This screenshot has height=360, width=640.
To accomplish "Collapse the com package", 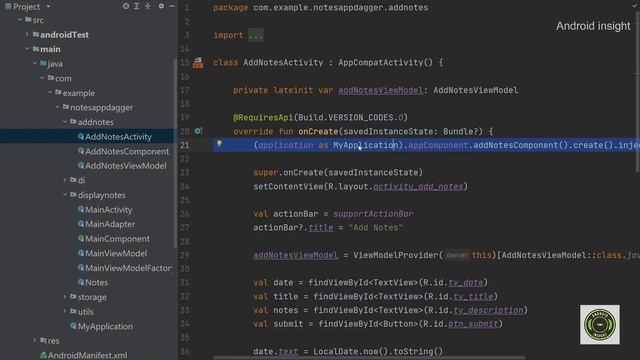I will click(x=42, y=78).
